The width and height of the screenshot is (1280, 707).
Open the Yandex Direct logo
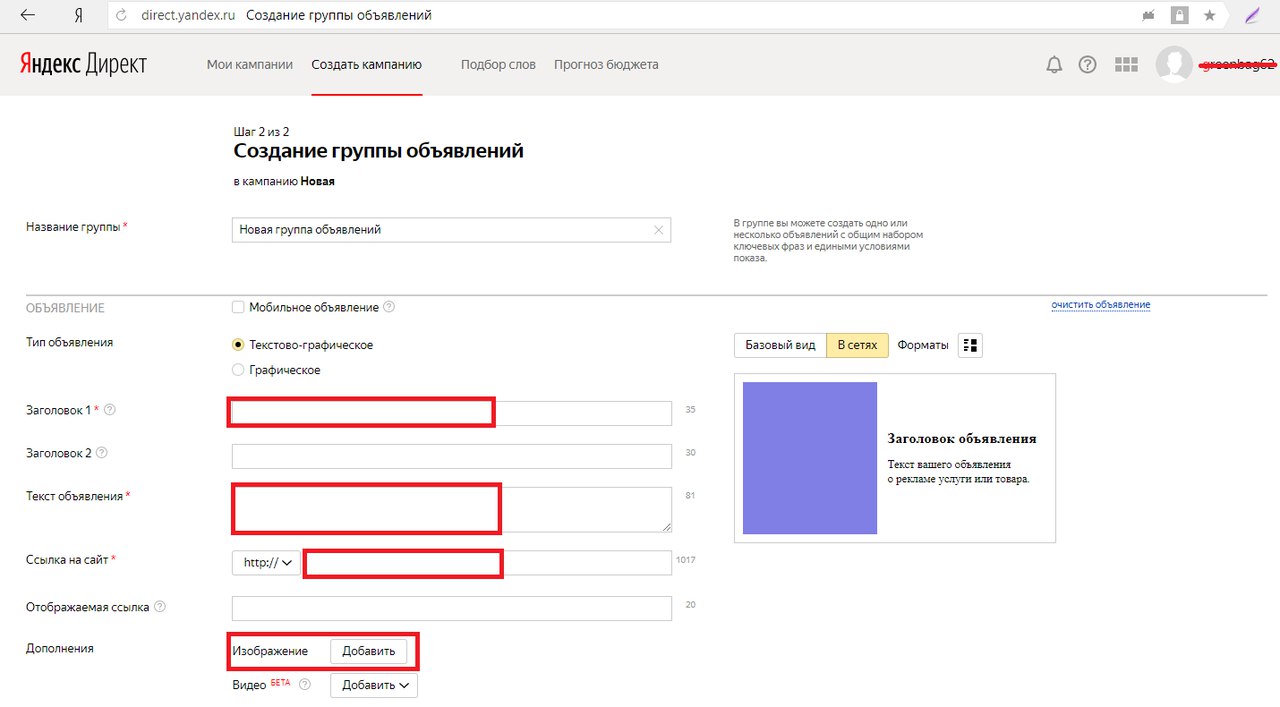pyautogui.click(x=83, y=64)
